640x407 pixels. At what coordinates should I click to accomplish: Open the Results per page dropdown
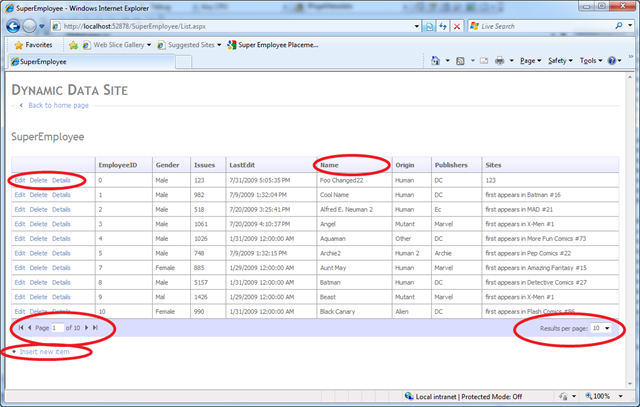[x=599, y=328]
